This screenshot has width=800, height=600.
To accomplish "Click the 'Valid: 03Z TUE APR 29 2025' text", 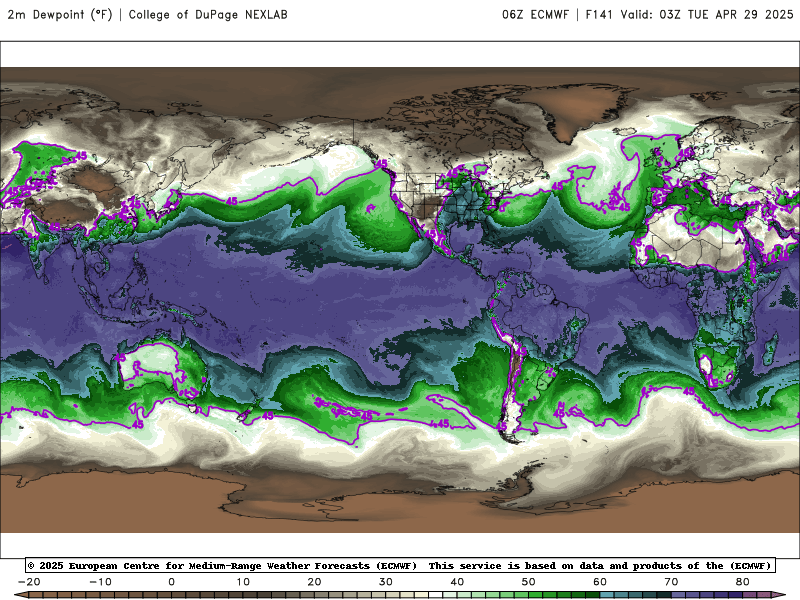I will [707, 14].
